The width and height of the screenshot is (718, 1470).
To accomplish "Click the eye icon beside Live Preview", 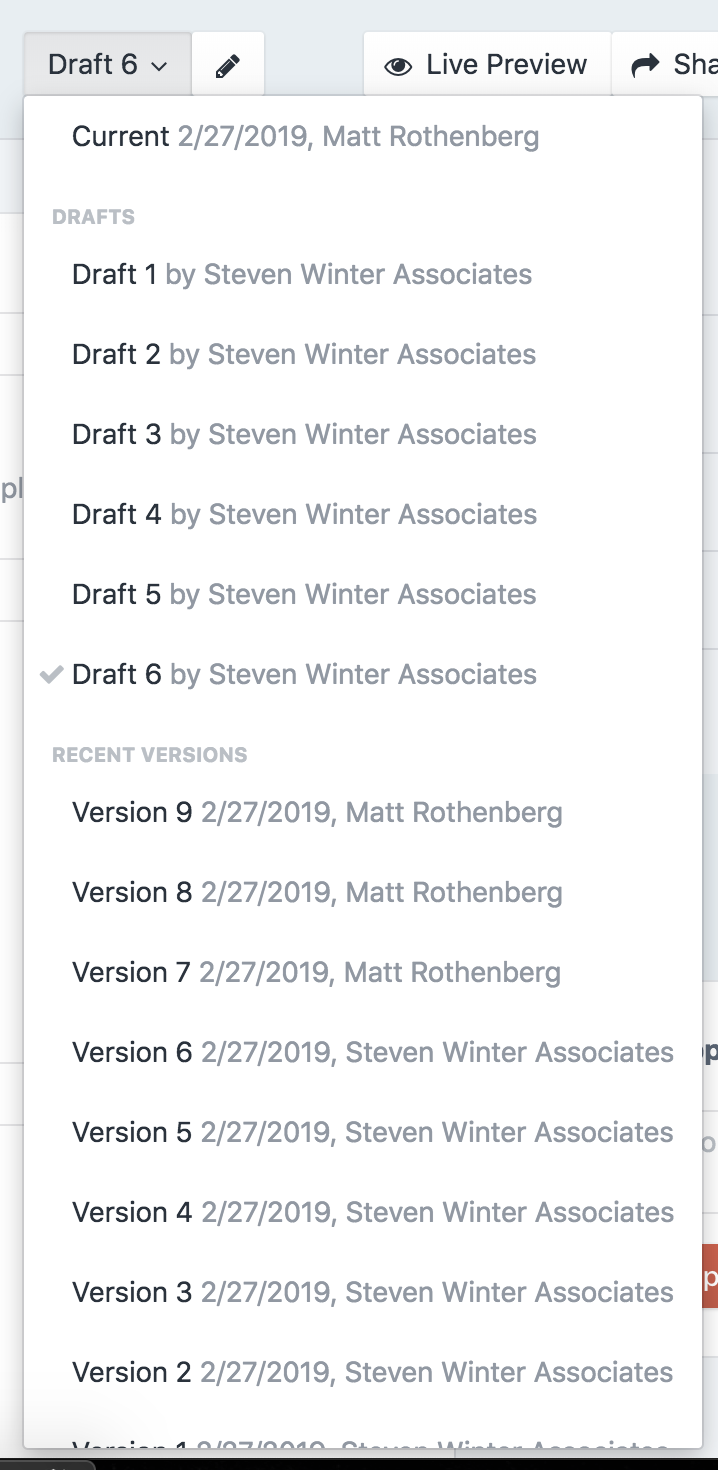I will [x=400, y=63].
